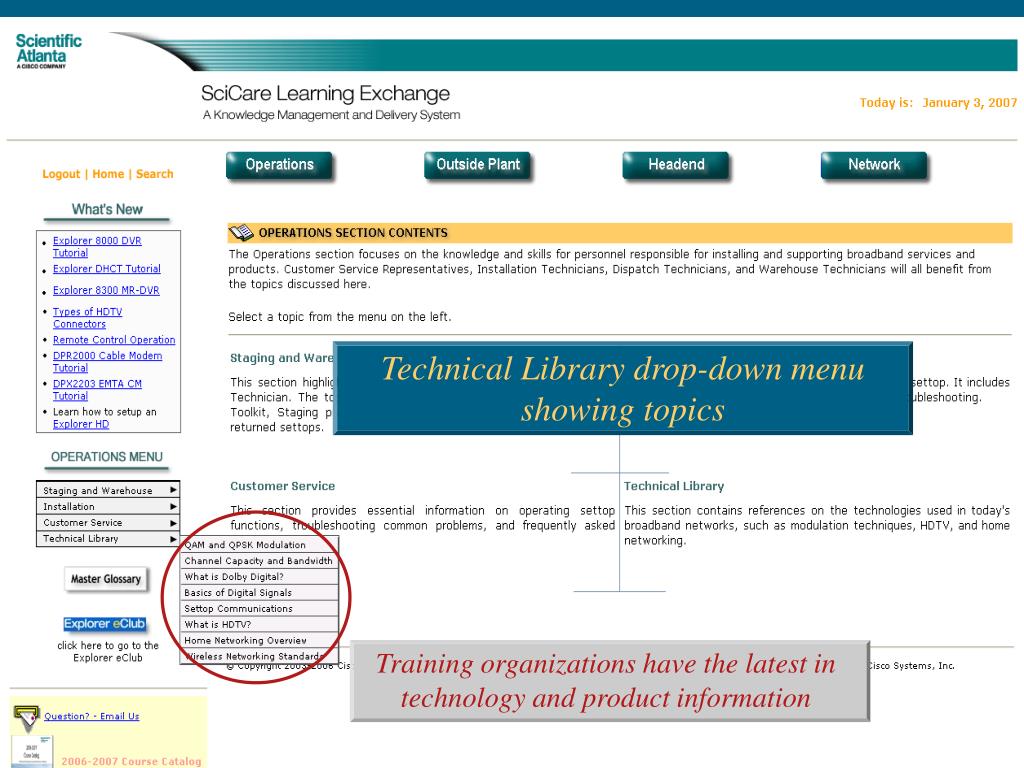The height and width of the screenshot is (768, 1024).
Task: Click the SciCare Learning Exchange title
Action: (x=325, y=93)
